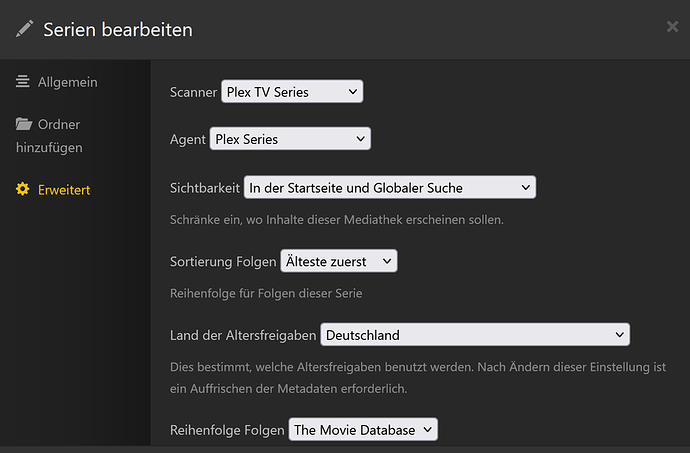The image size is (690, 453).
Task: Expand the Deutschland country dropdown
Action: click(x=475, y=335)
